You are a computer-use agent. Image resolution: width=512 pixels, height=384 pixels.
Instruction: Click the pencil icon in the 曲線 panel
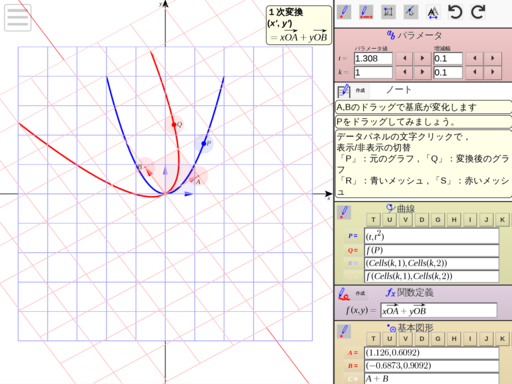344,212
